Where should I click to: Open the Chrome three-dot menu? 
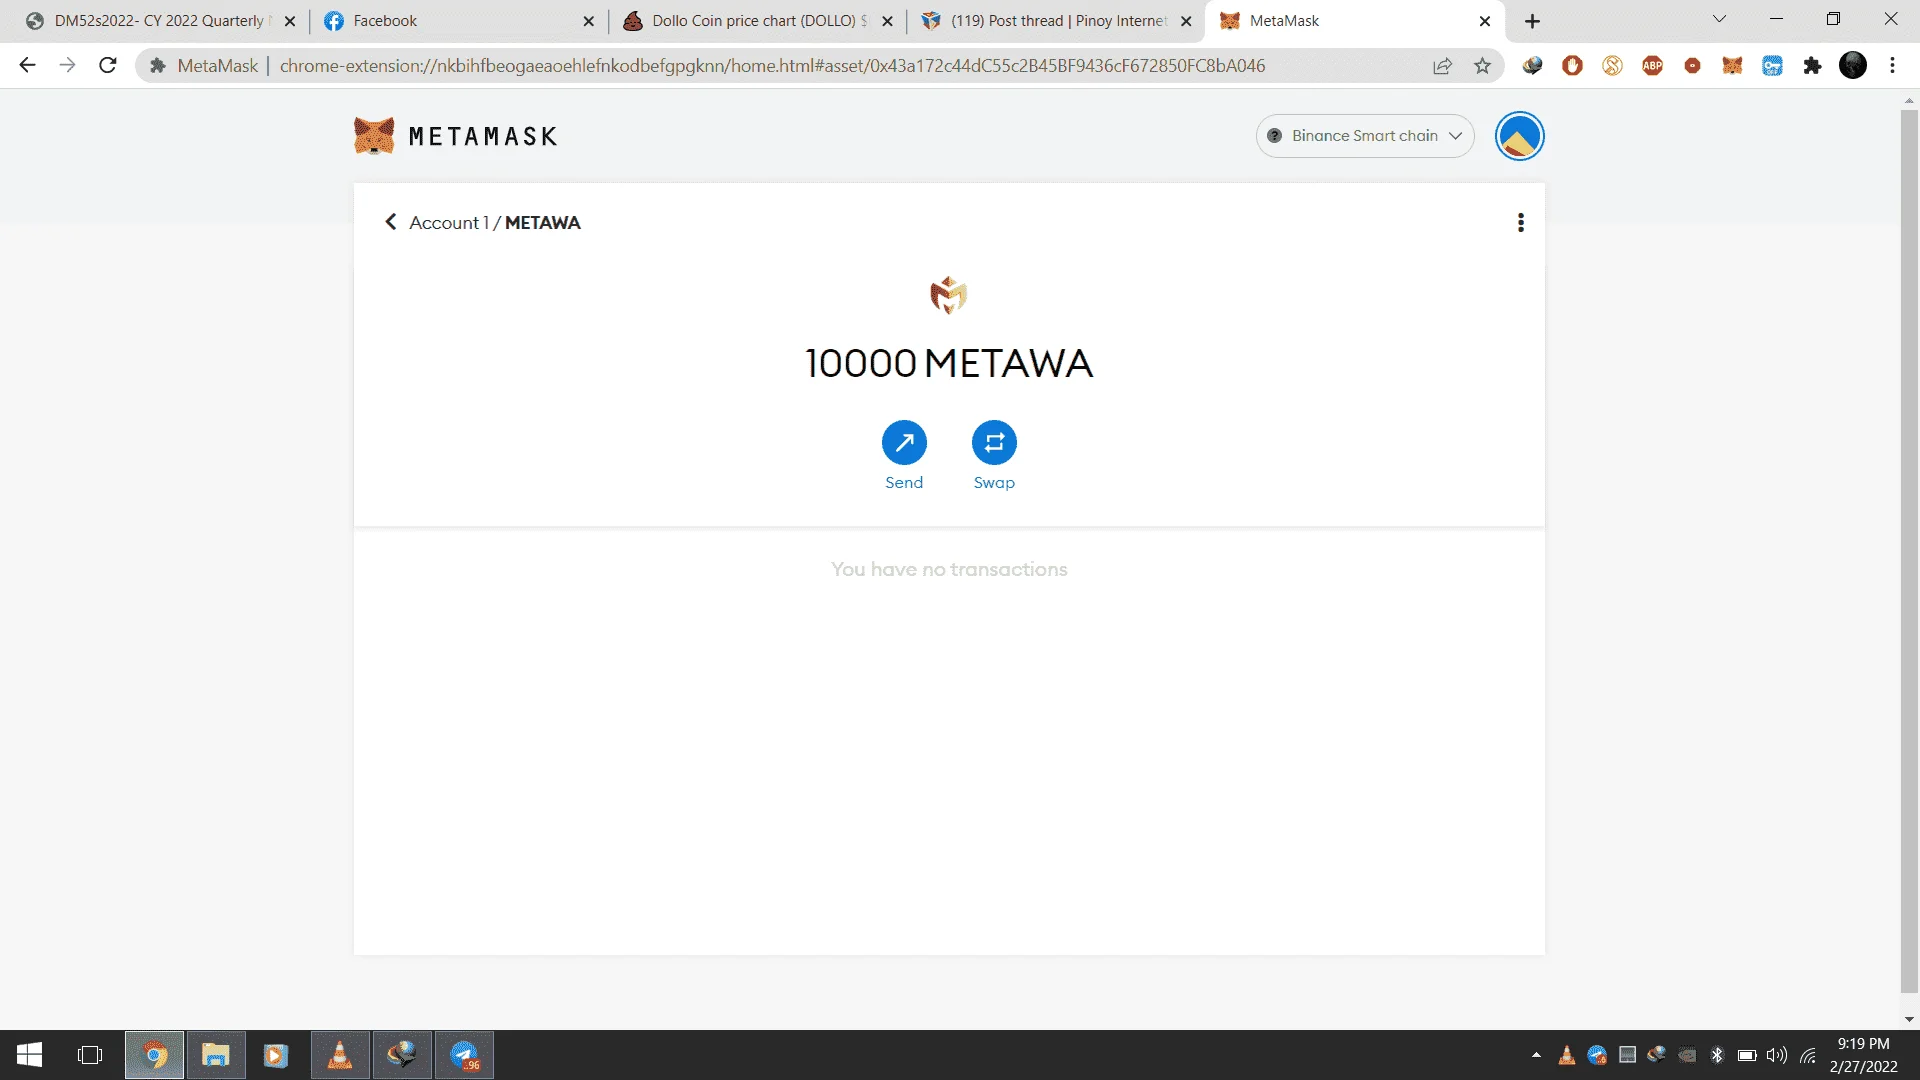coord(1892,66)
